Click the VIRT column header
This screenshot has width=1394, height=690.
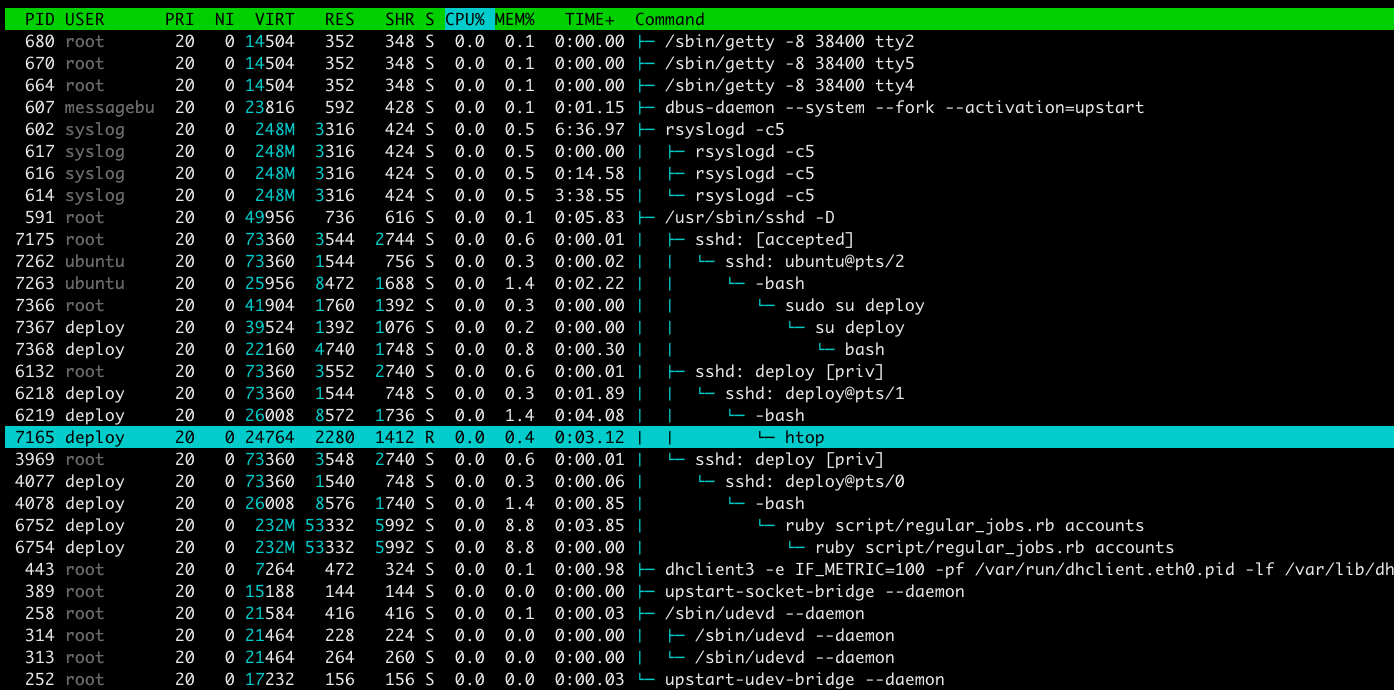[274, 19]
